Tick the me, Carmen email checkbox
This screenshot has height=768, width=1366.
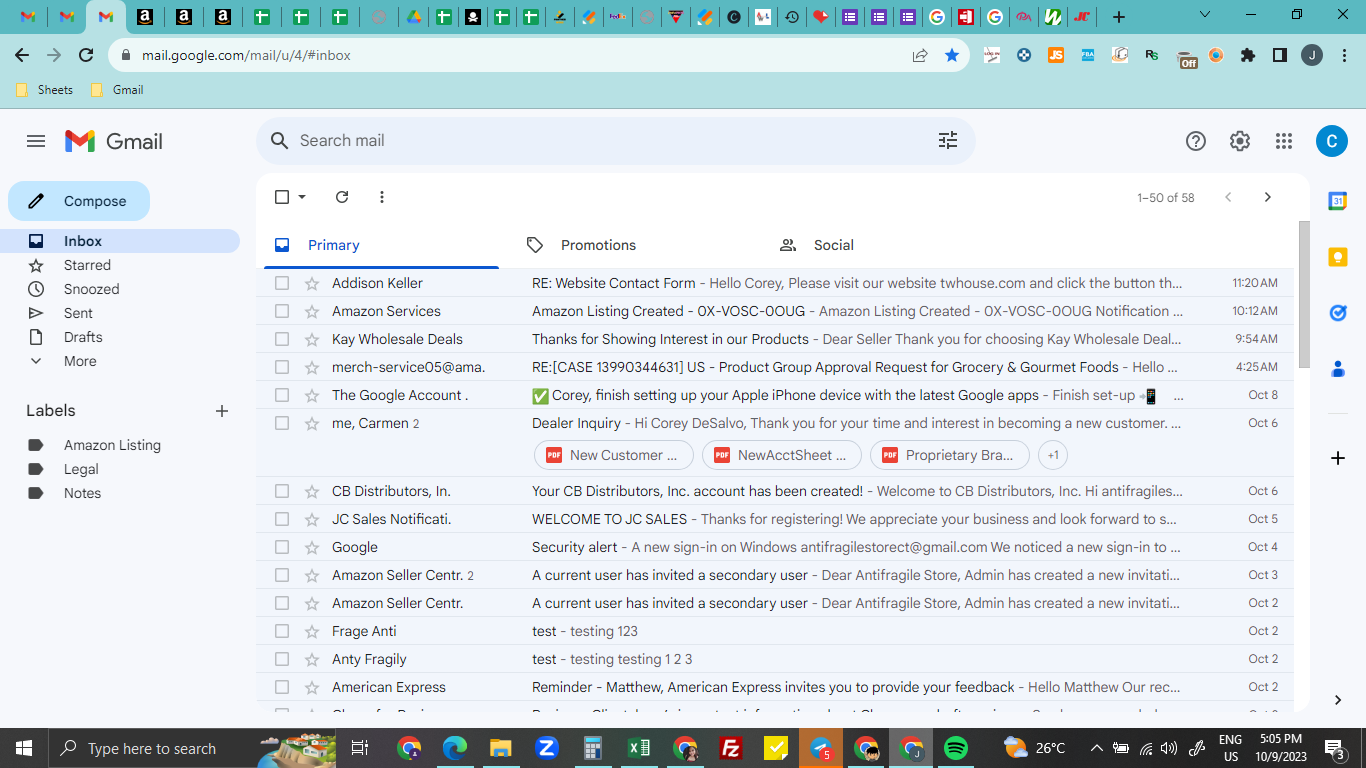pos(282,423)
